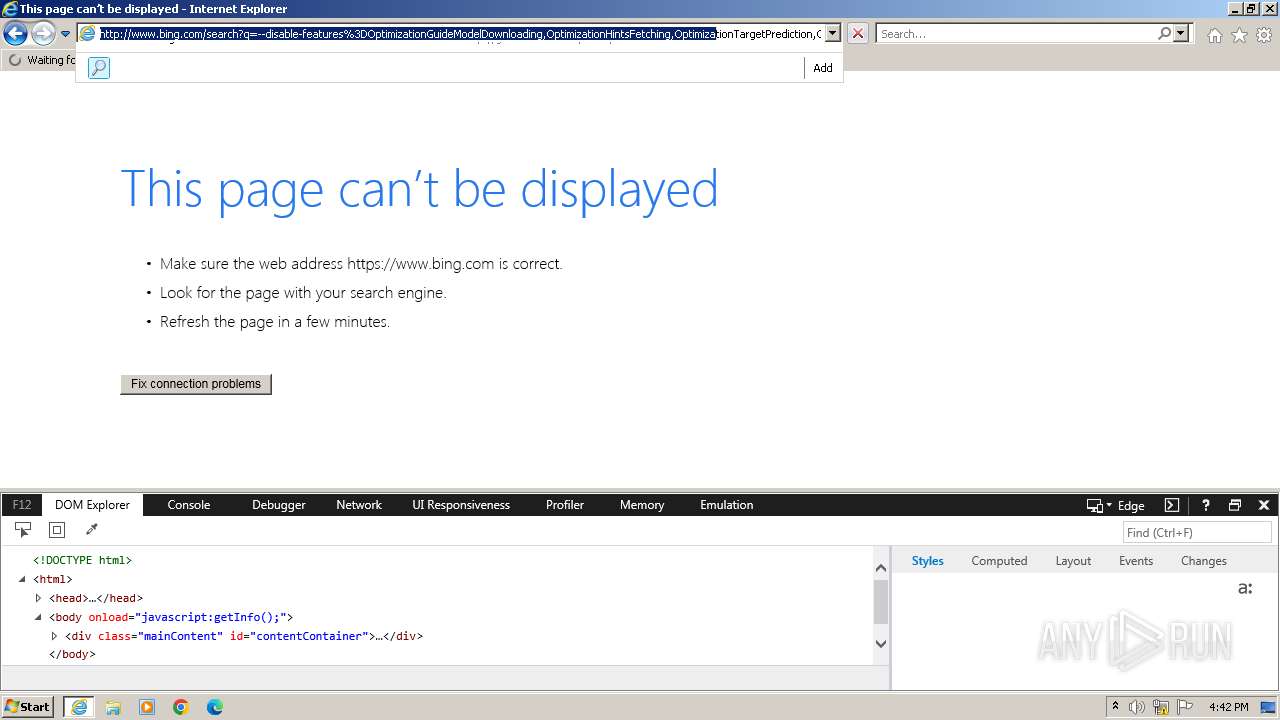Open the Network tab
The image size is (1280, 720).
click(359, 505)
